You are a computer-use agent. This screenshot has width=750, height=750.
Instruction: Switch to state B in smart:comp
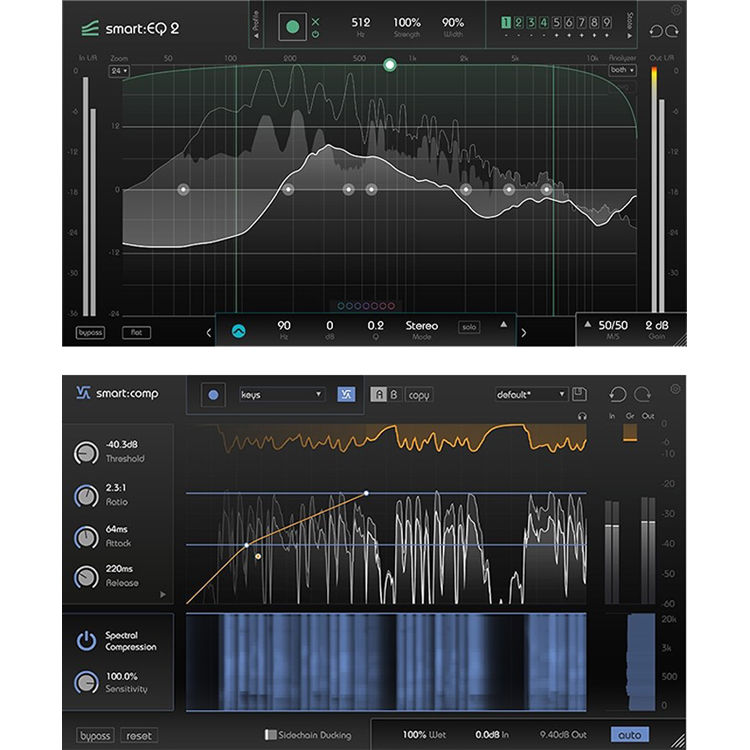click(394, 395)
